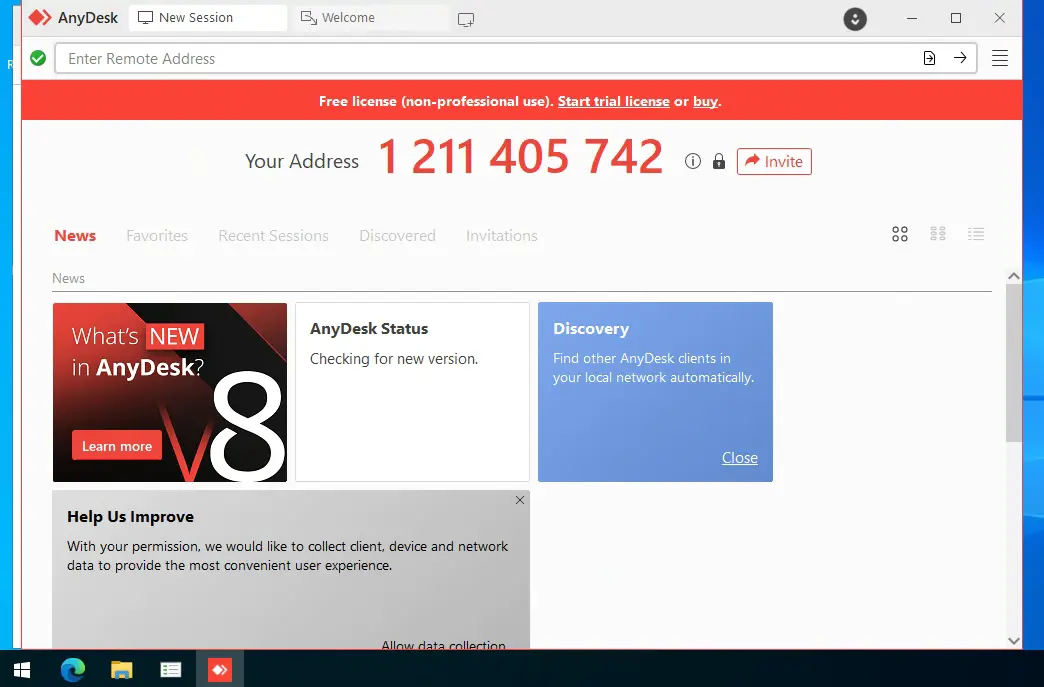Image resolution: width=1044 pixels, height=687 pixels.
Task: Open the file transfer icon in address bar
Action: [x=929, y=59]
